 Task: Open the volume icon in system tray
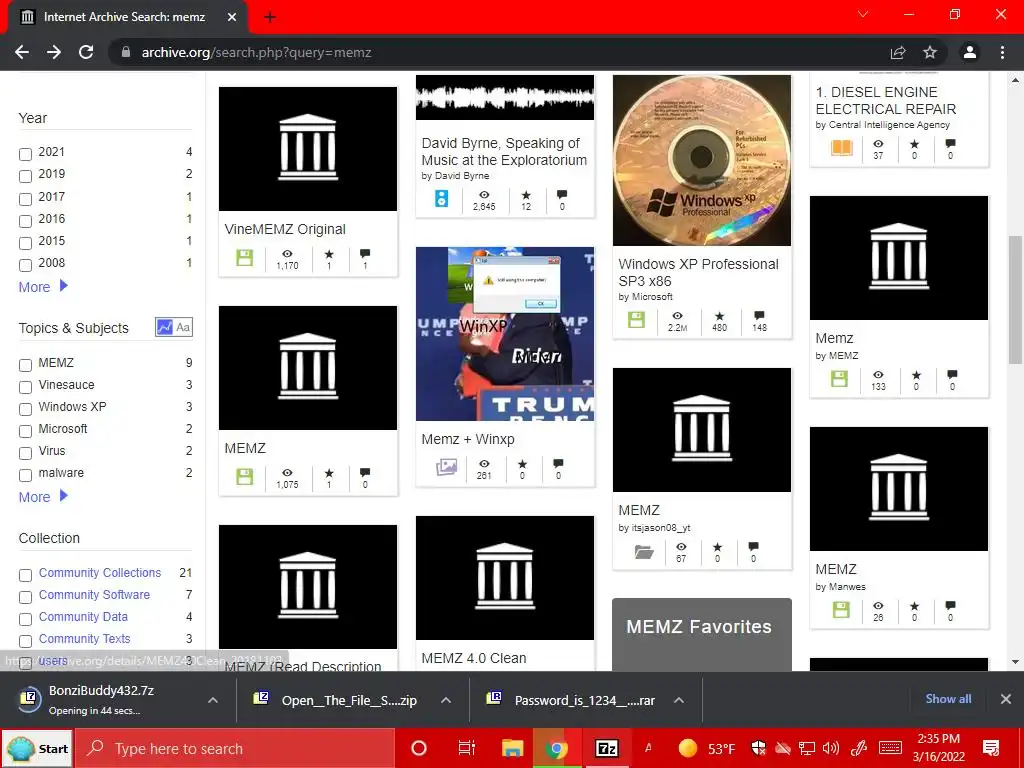point(831,748)
